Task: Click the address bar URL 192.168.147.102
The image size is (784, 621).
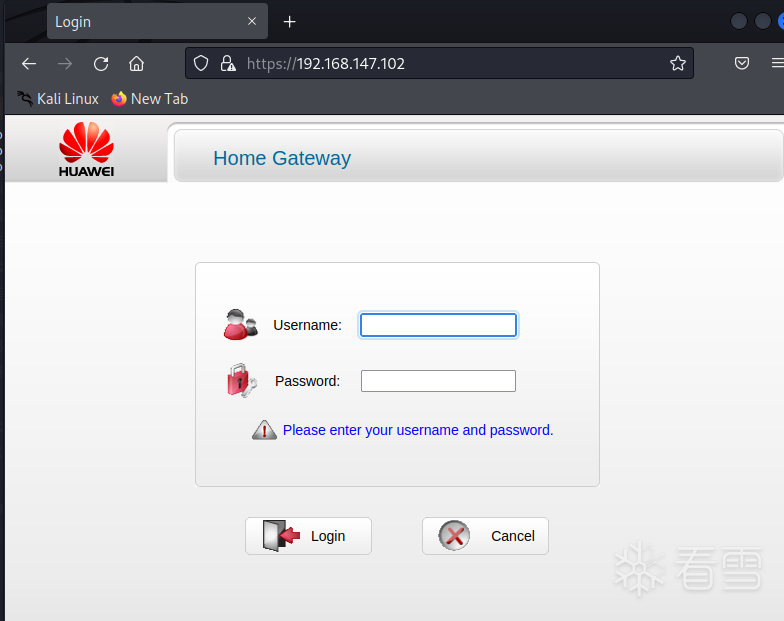Action: click(x=326, y=64)
